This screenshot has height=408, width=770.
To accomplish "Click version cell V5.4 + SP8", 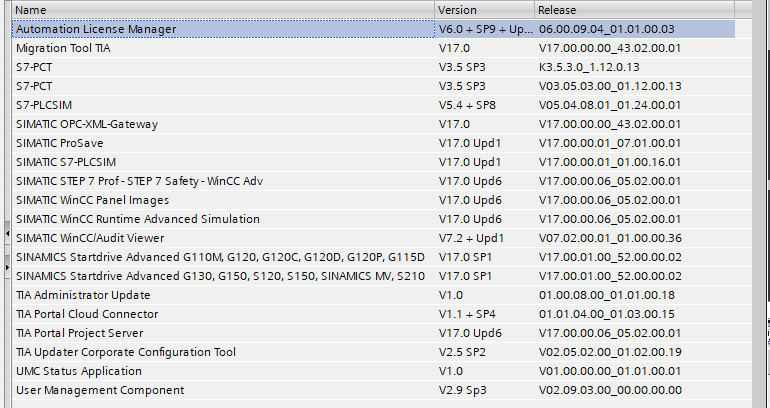I will point(467,105).
